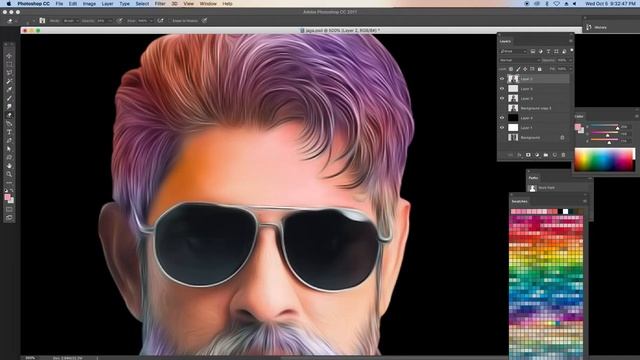This screenshot has width=640, height=360.
Task: Open the eraser Mode dropdown in options bar
Action: tap(70, 20)
